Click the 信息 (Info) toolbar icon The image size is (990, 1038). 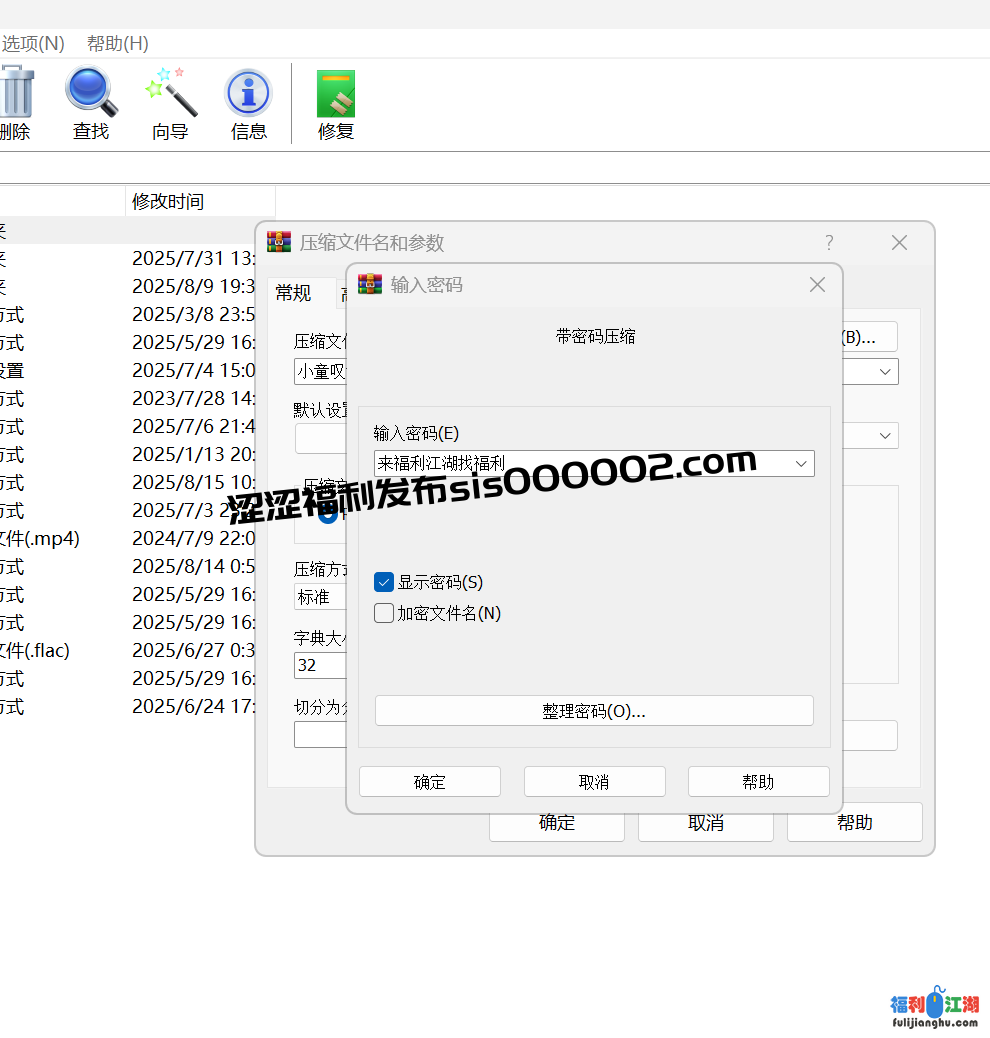(x=247, y=92)
